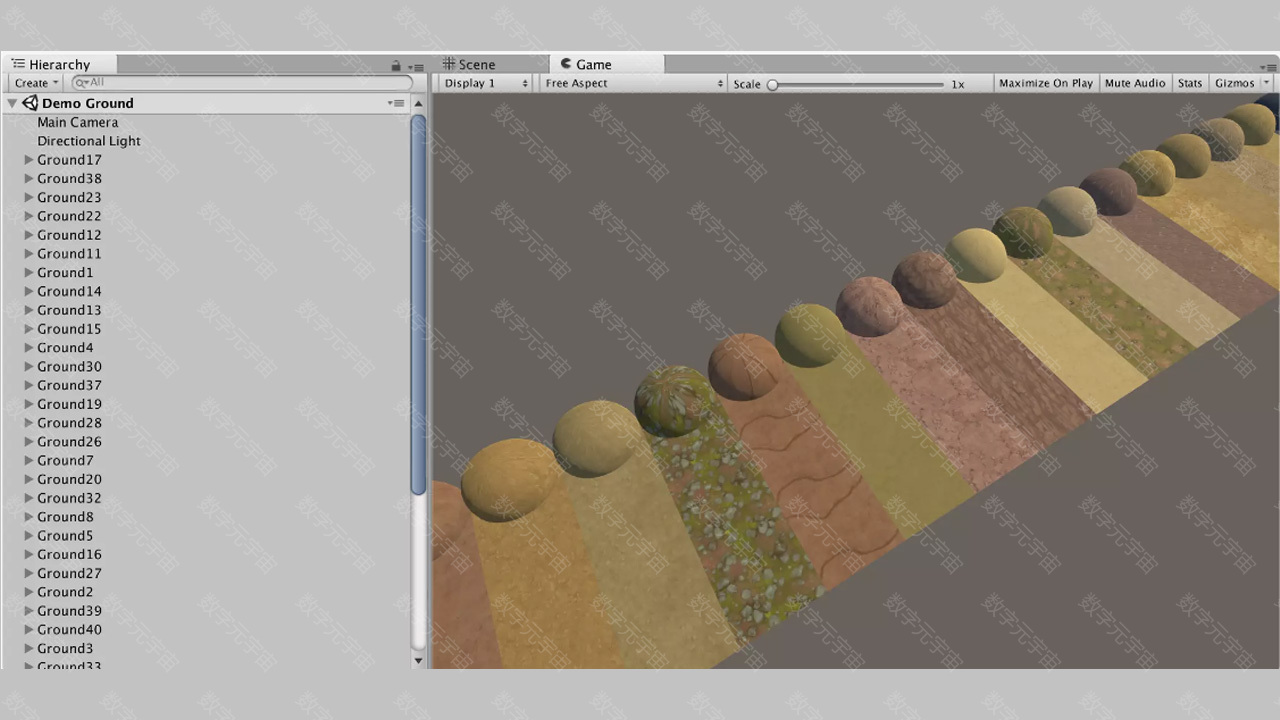Screen dimensions: 1280x720
Task: Select Main Camera in the Hierarchy
Action: pos(78,122)
